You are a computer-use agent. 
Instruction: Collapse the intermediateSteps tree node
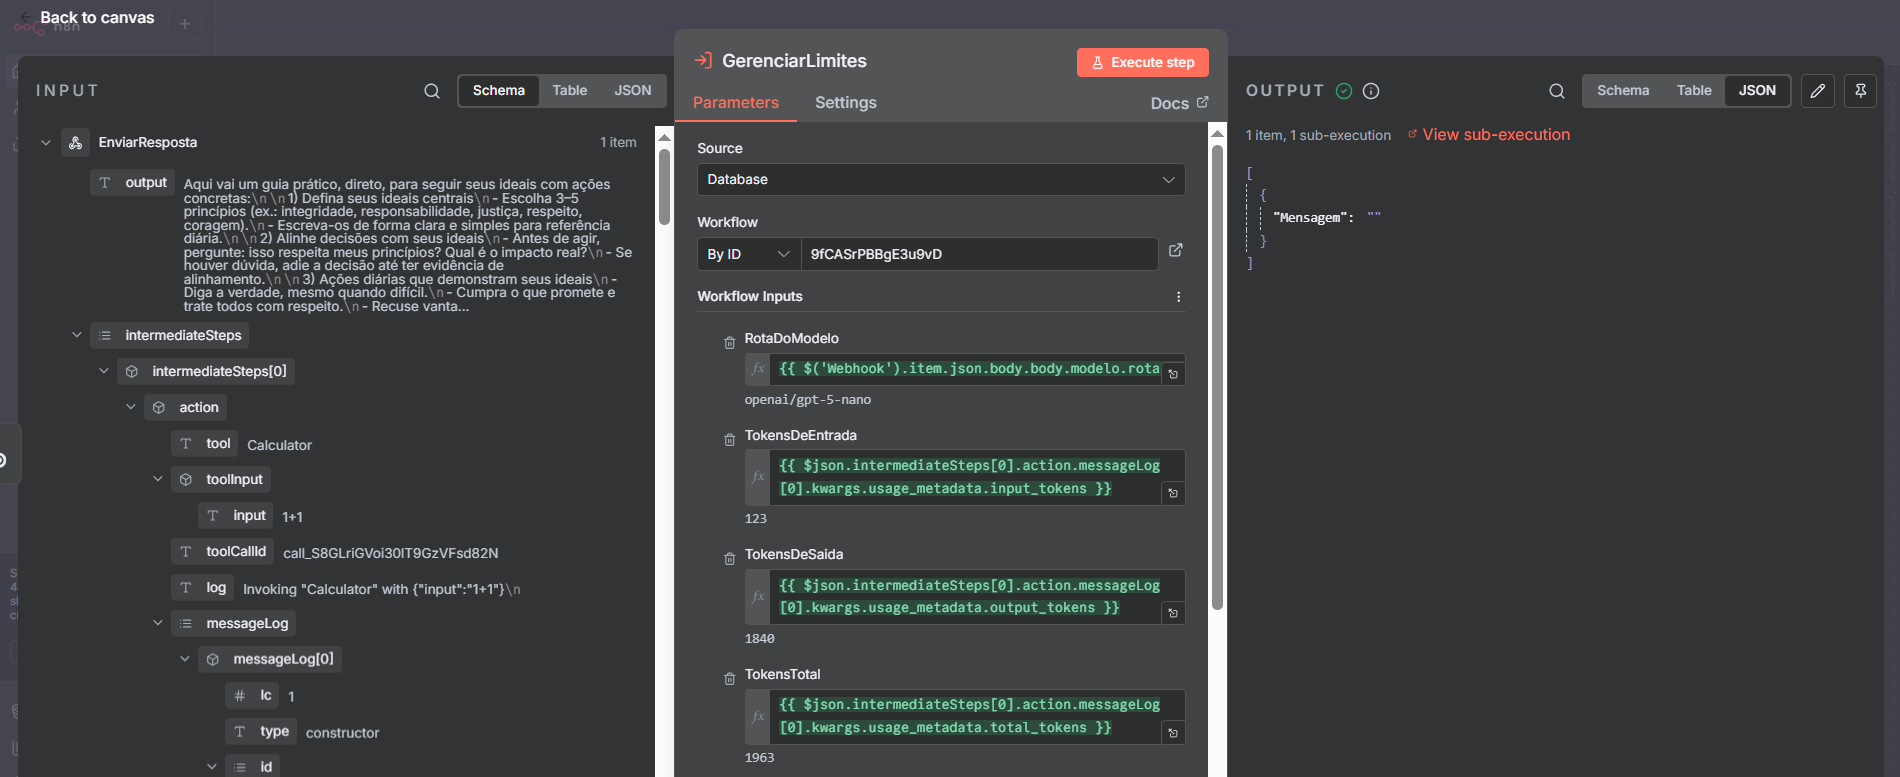point(77,335)
